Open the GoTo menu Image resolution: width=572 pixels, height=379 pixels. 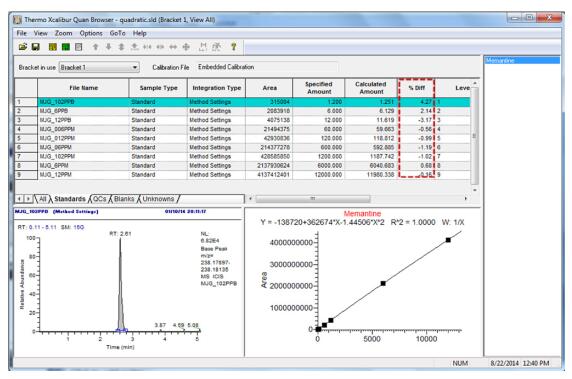[x=117, y=33]
